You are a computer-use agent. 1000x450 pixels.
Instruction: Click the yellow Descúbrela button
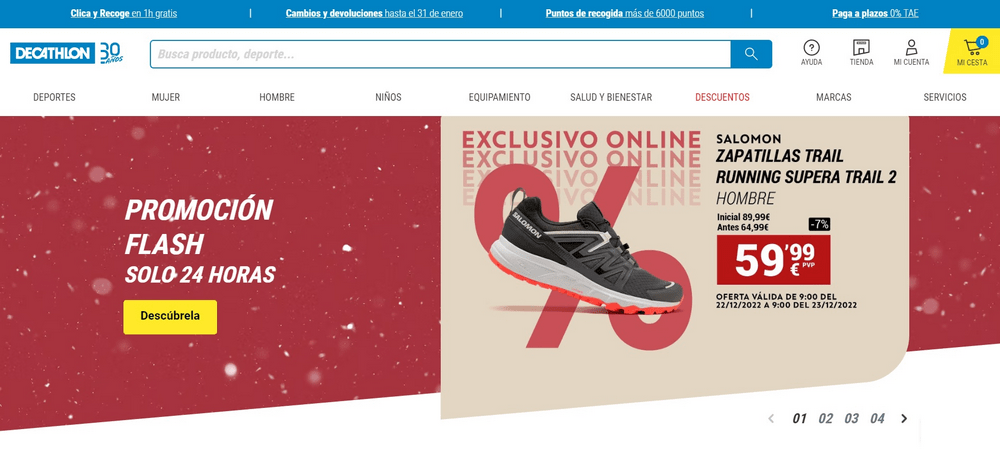170,317
